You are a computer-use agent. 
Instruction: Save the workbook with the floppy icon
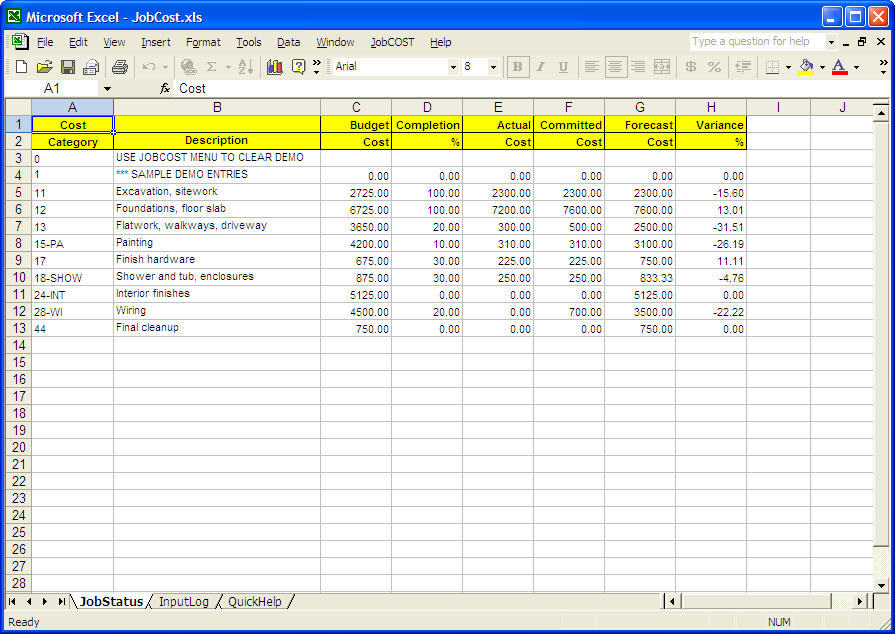pyautogui.click(x=68, y=67)
